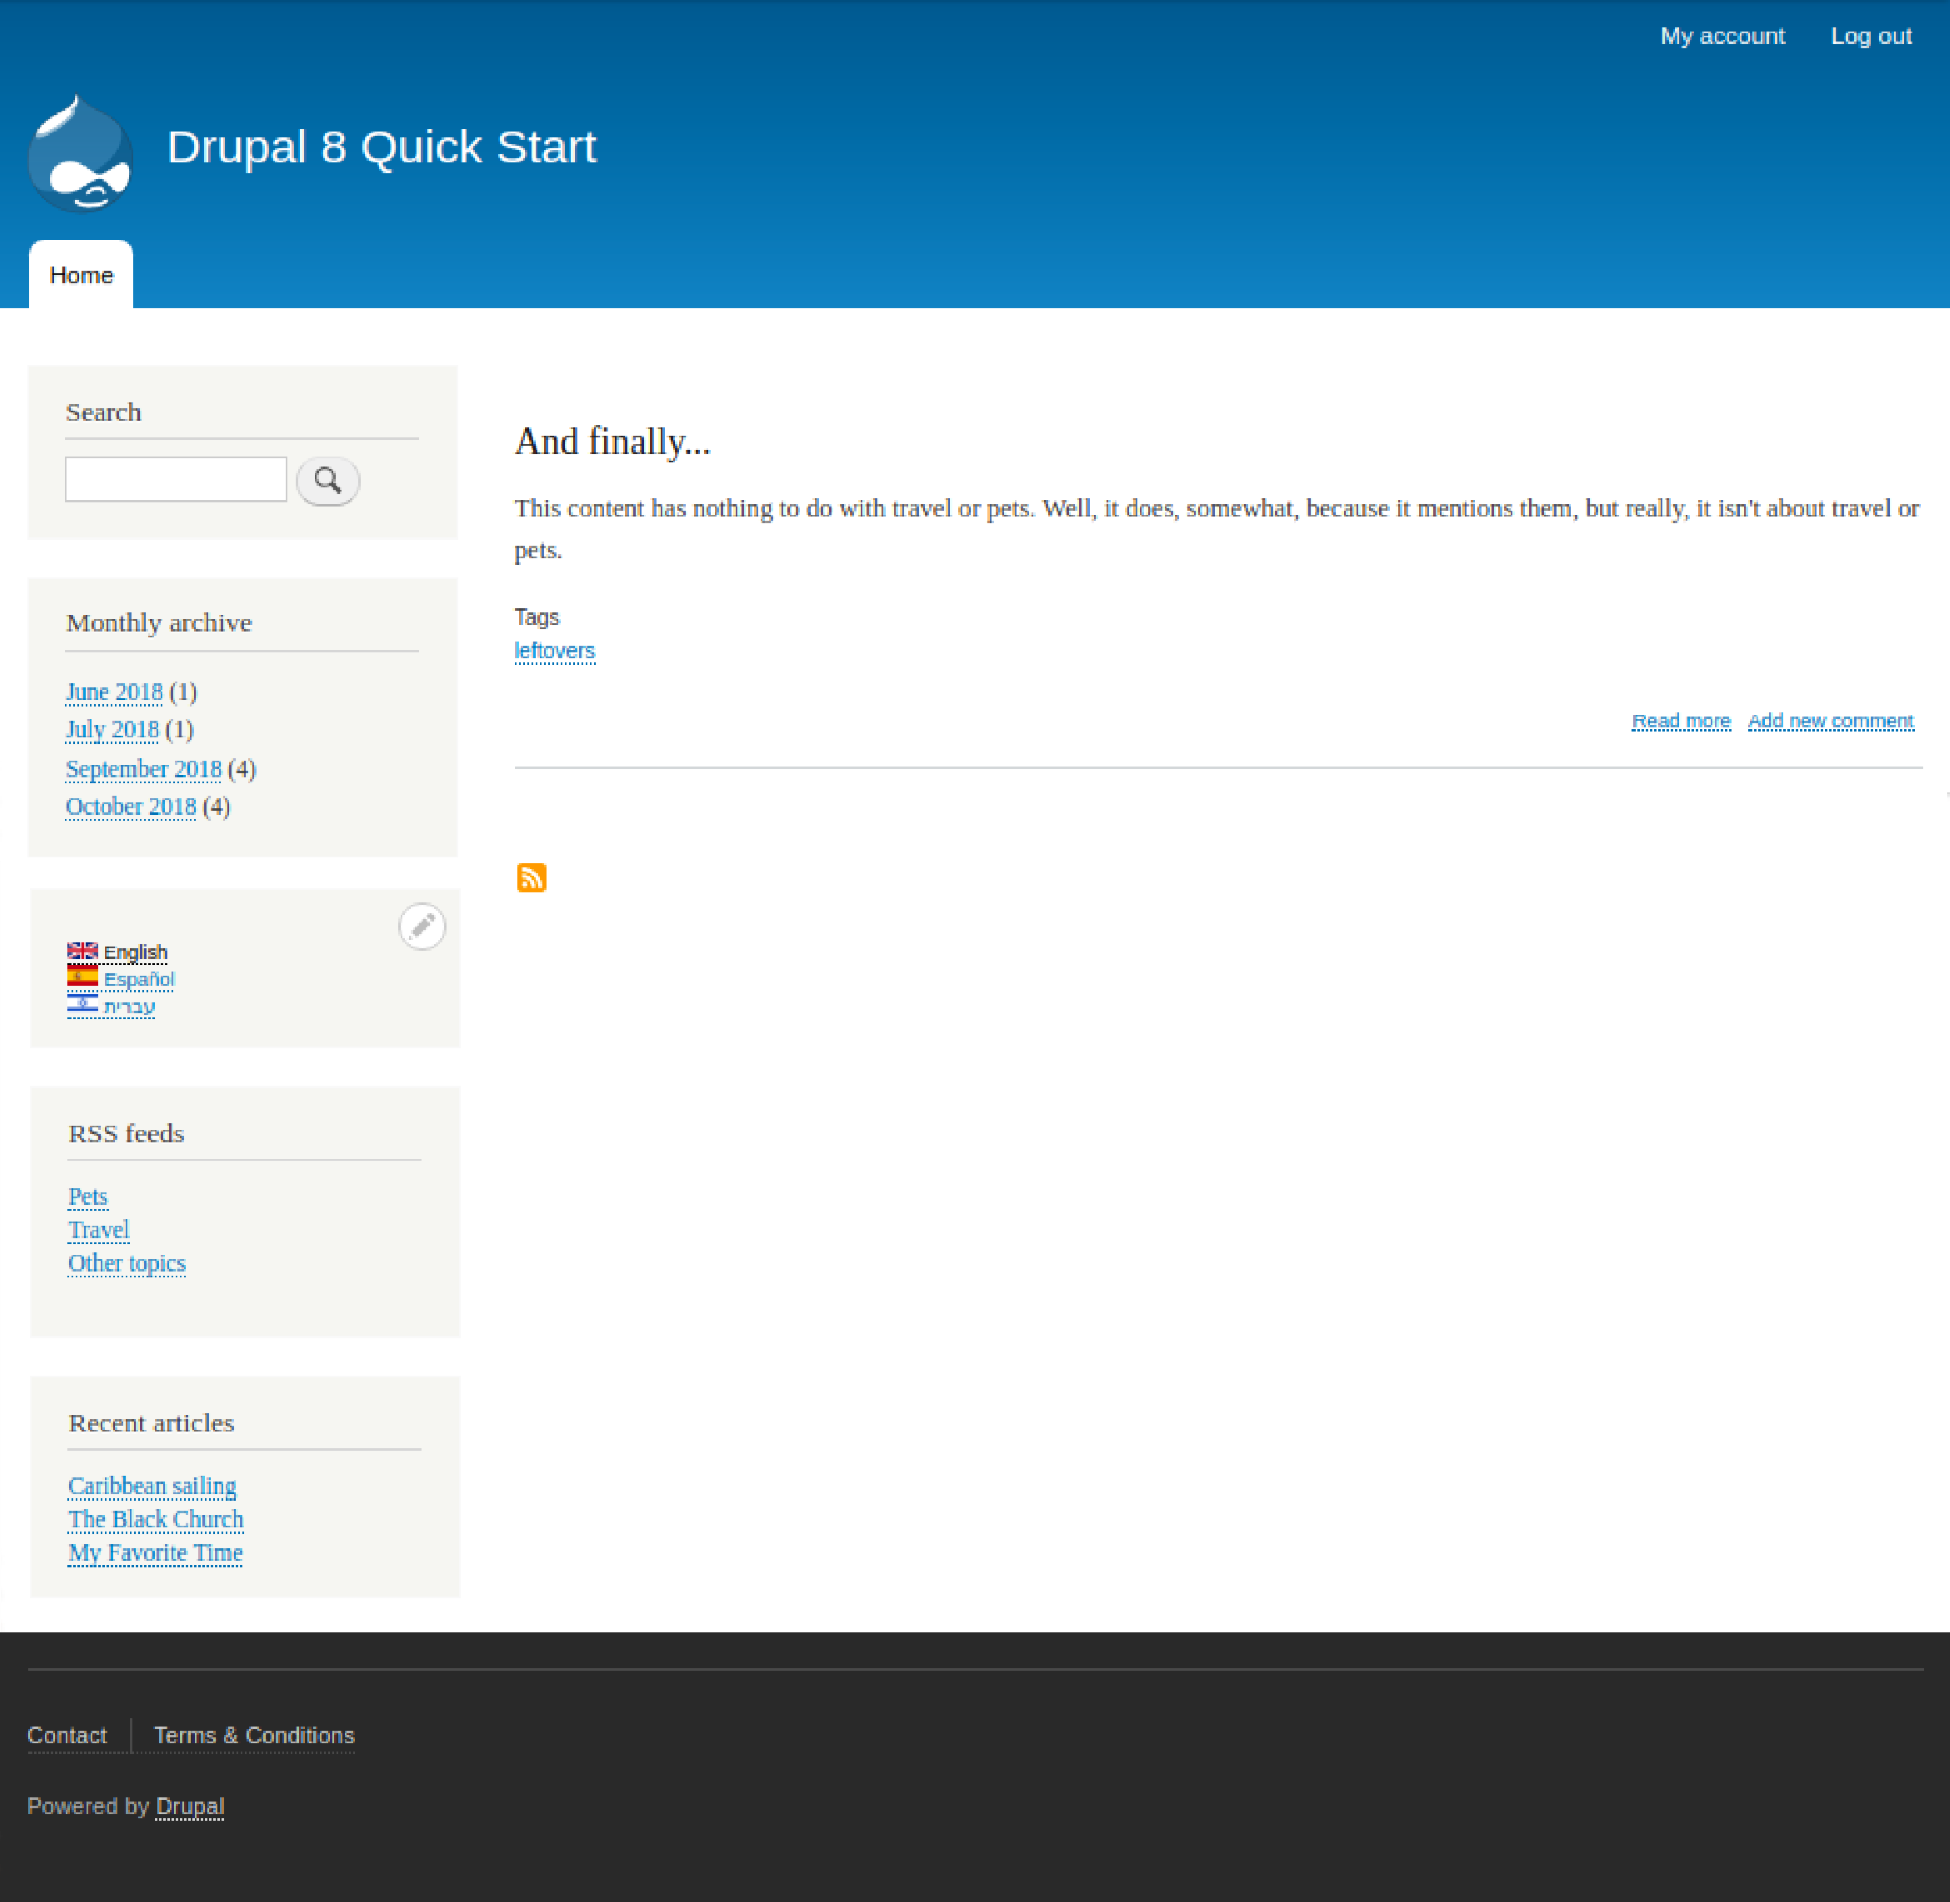Open the leftovers tag
The width and height of the screenshot is (1950, 1902).
point(554,650)
